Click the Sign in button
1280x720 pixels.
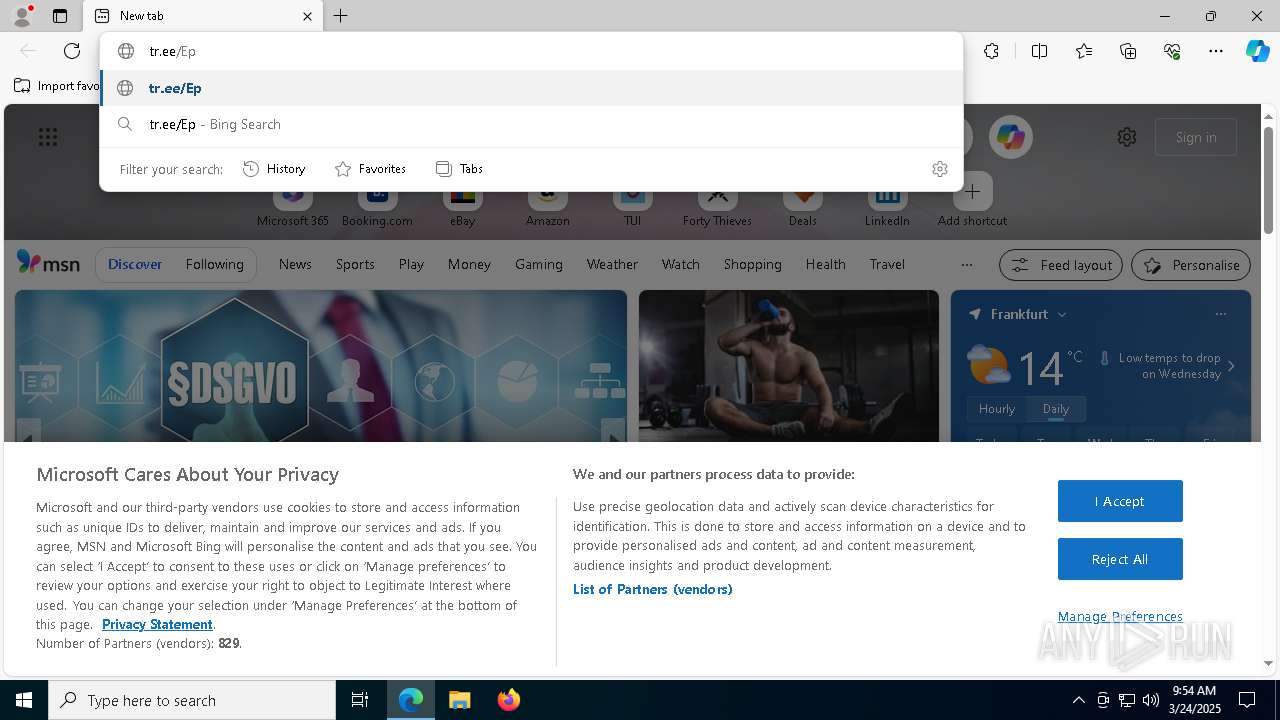[x=1196, y=137]
